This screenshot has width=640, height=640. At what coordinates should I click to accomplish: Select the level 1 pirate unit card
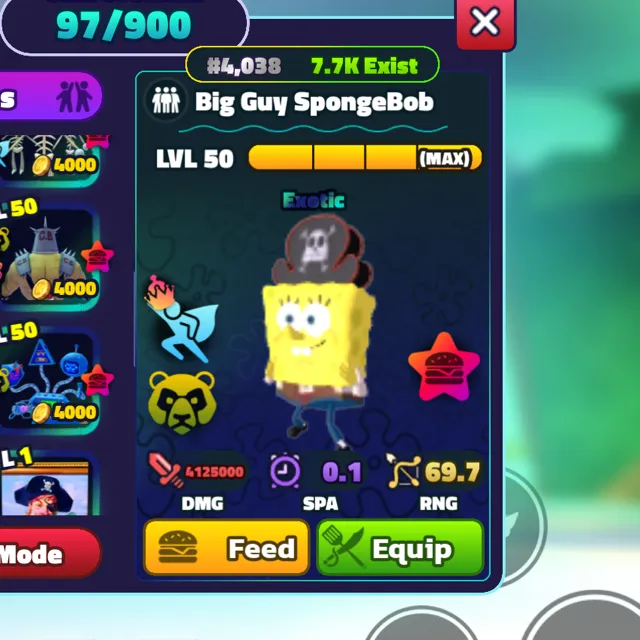(47, 485)
